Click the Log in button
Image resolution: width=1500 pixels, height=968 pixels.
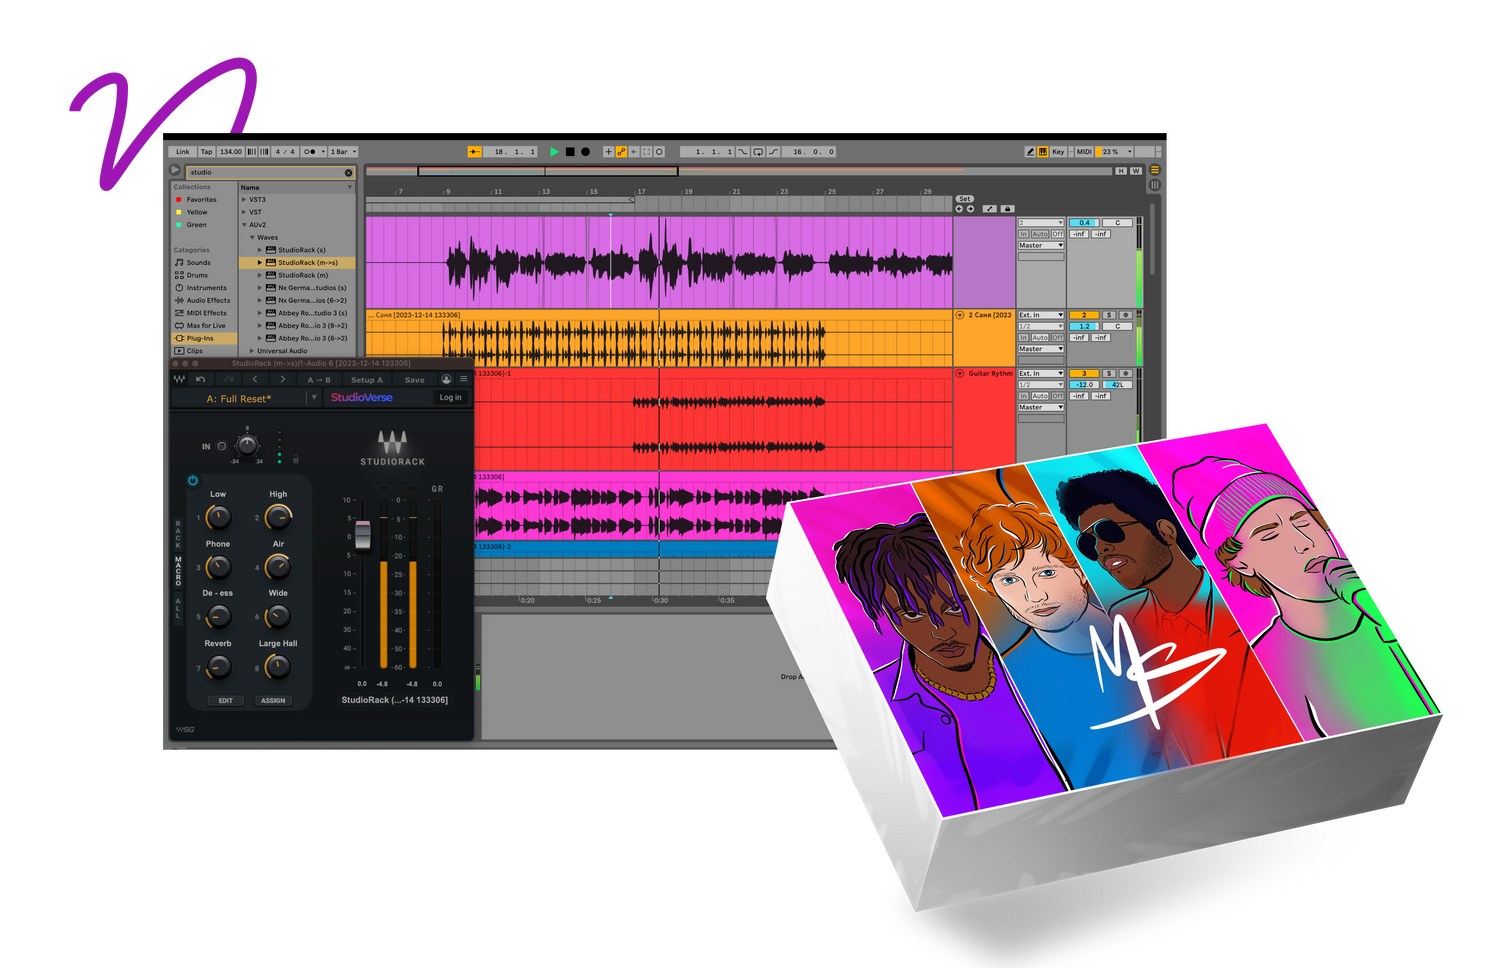450,398
